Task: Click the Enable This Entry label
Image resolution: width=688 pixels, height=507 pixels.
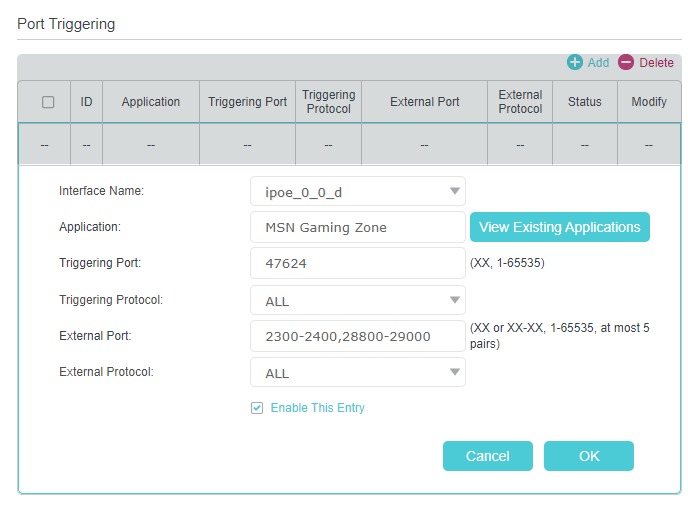Action: 318,408
